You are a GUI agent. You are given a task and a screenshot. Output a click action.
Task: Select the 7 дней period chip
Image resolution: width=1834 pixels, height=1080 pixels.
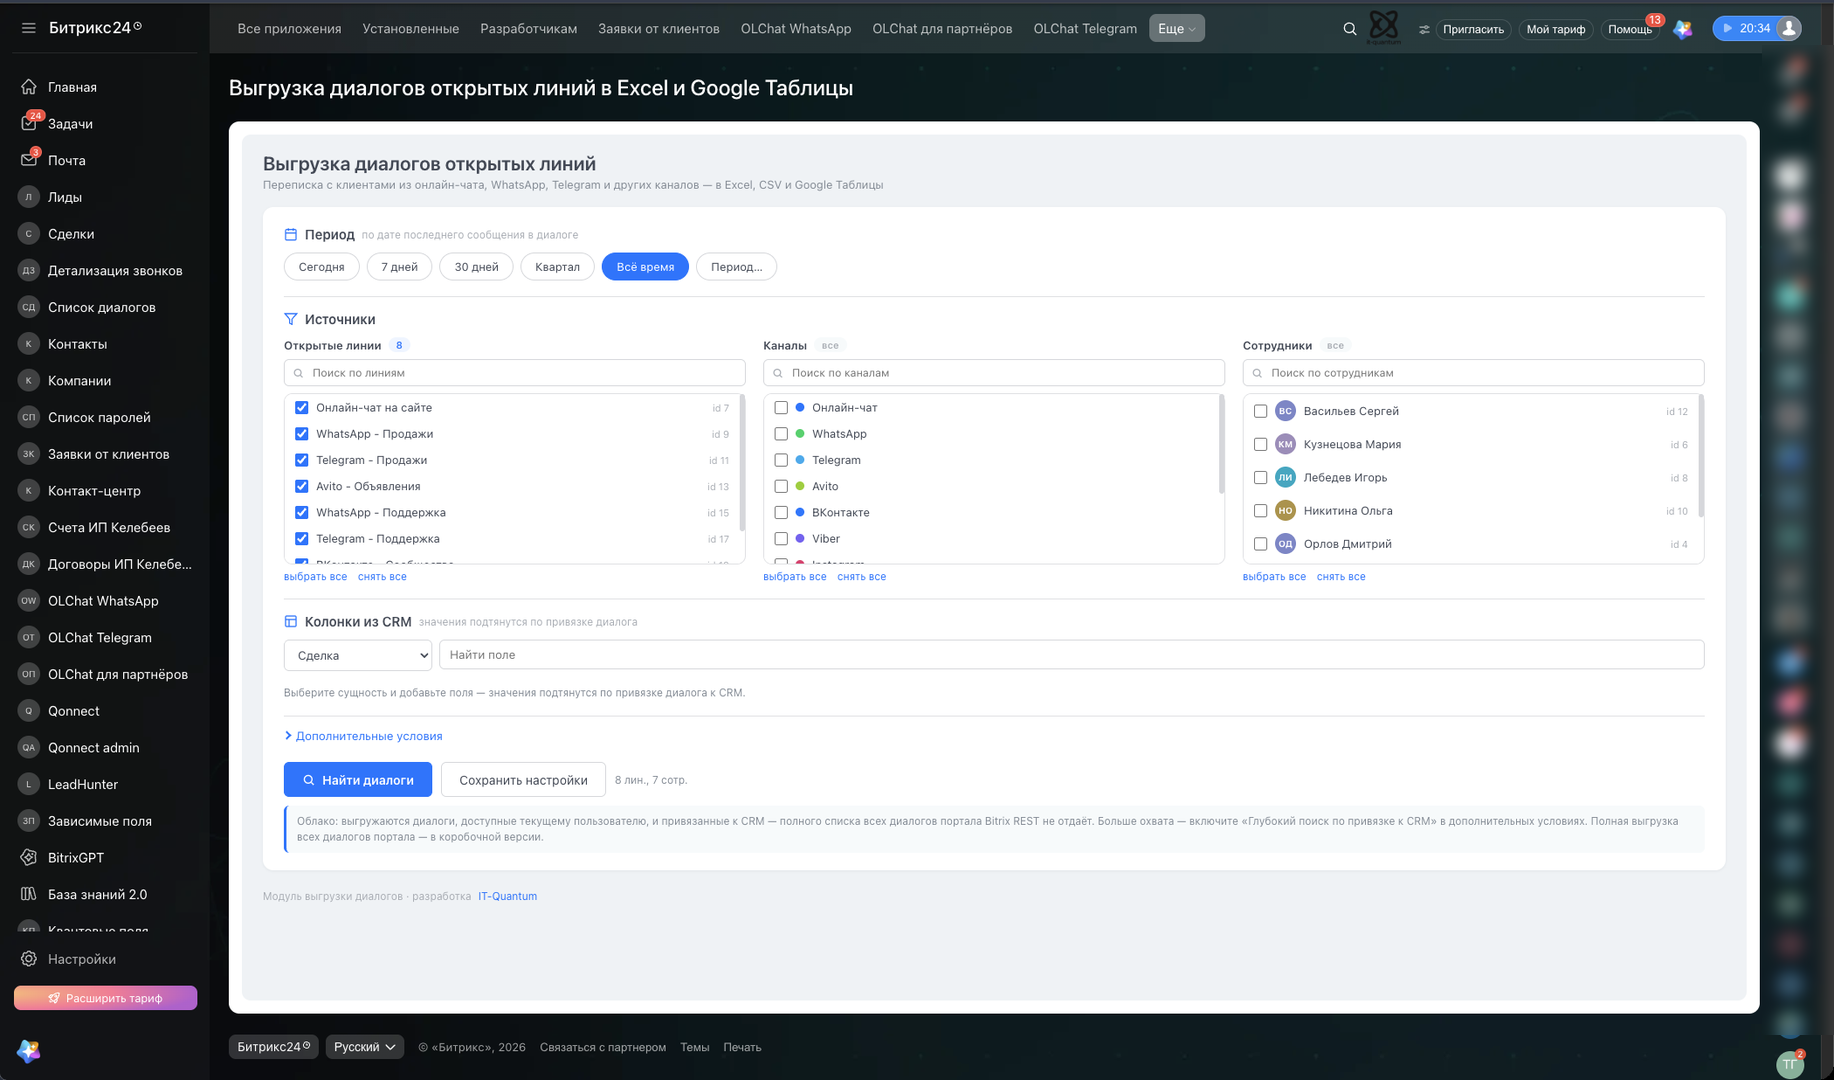click(399, 267)
